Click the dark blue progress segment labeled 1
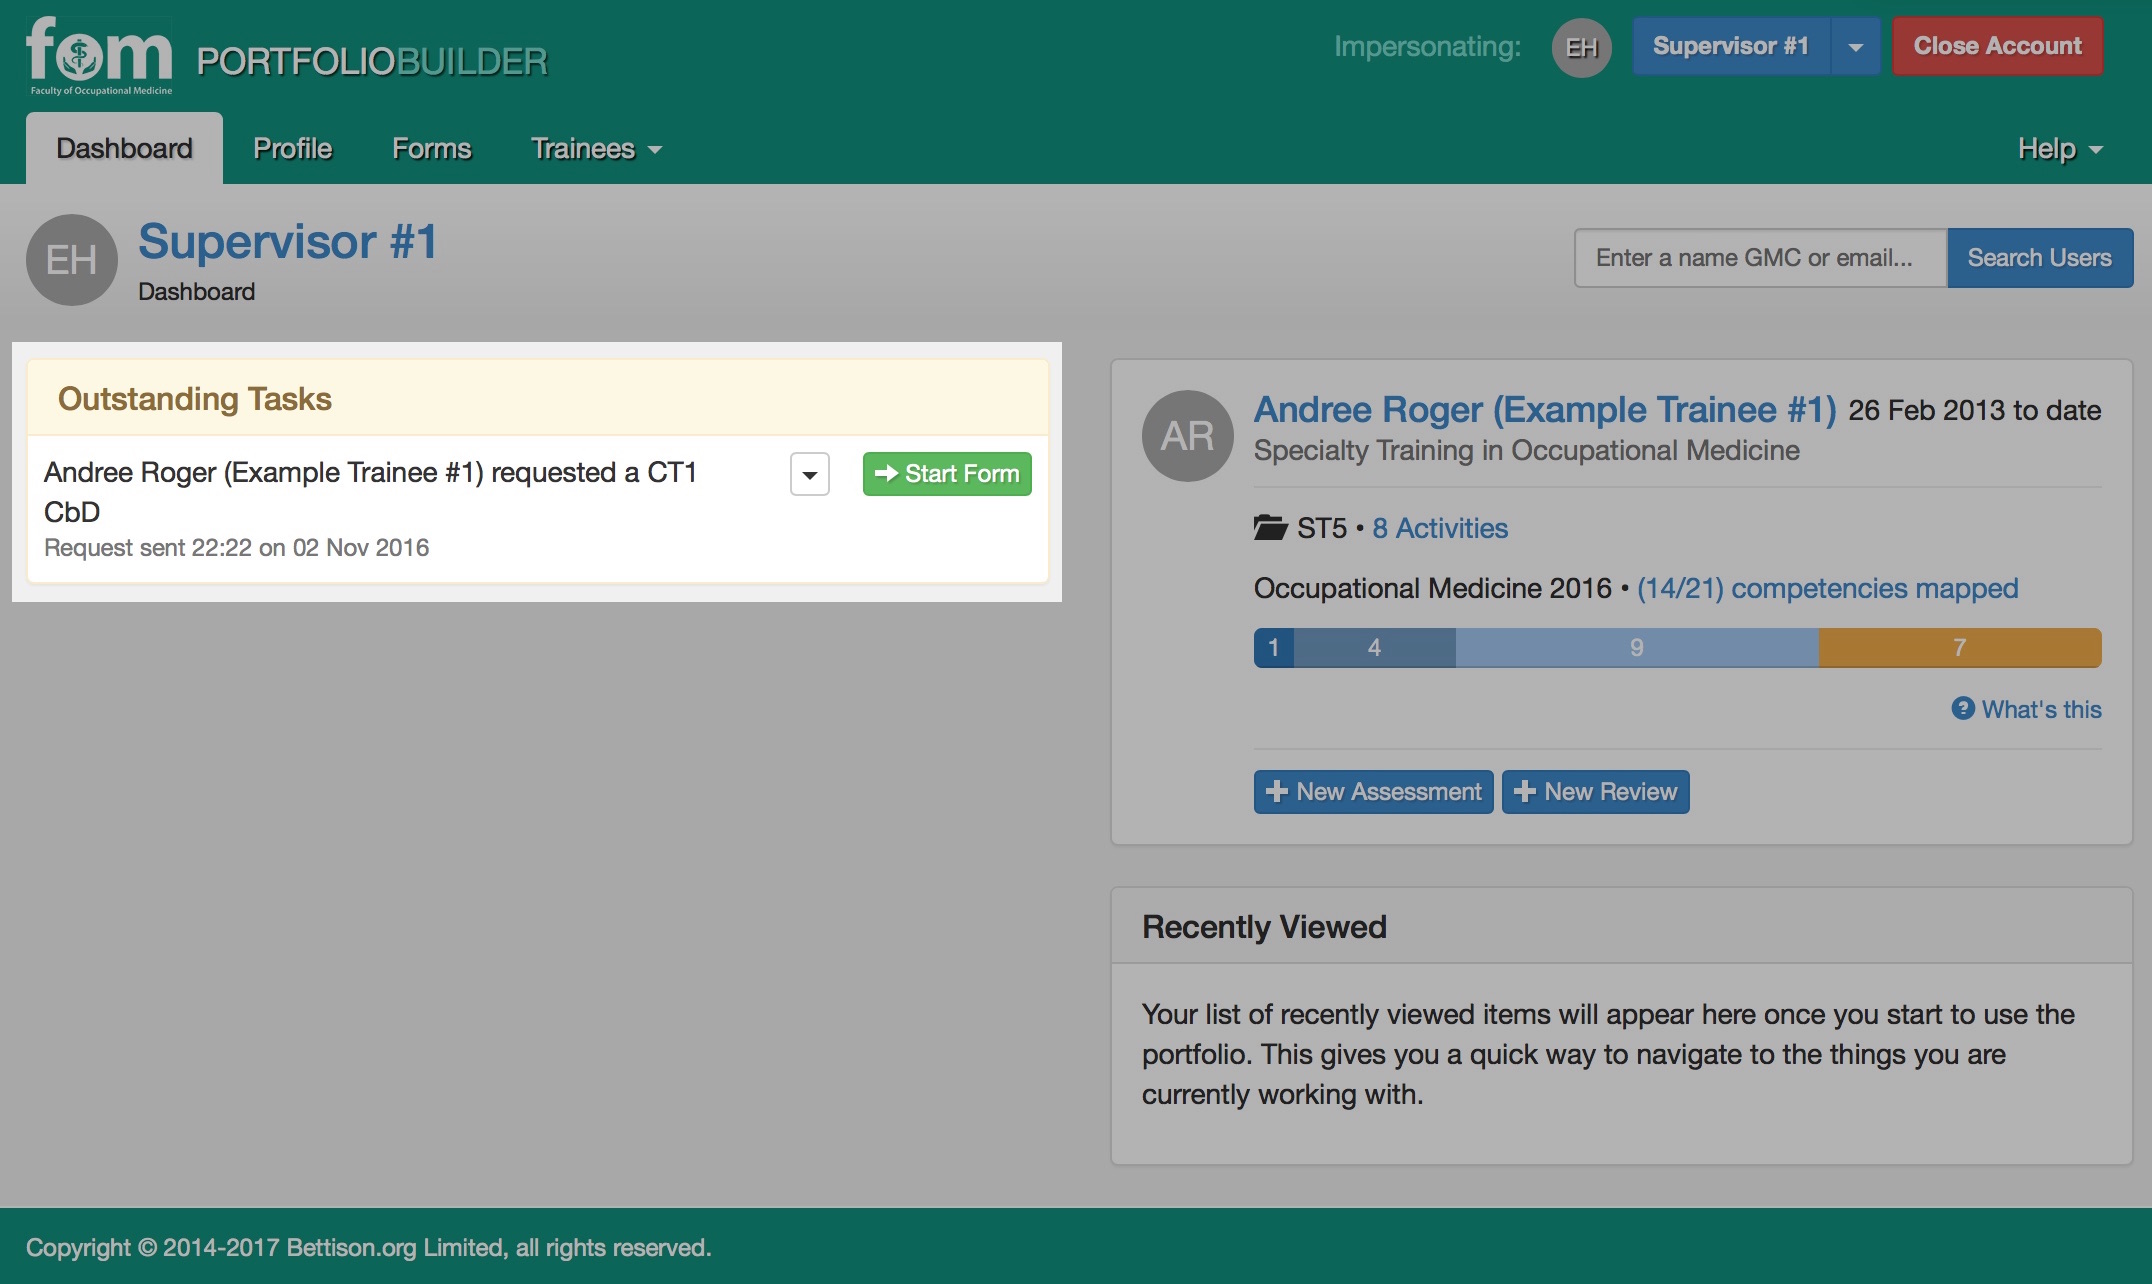 (x=1274, y=648)
